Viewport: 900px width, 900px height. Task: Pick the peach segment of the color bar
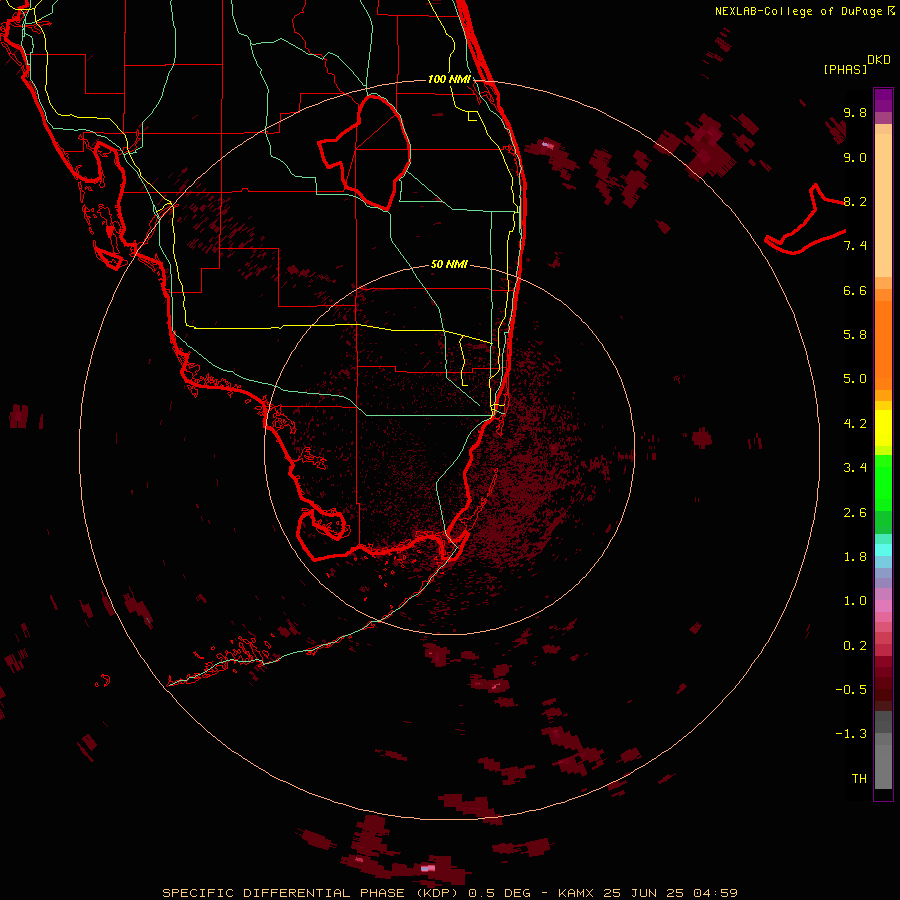tap(883, 205)
